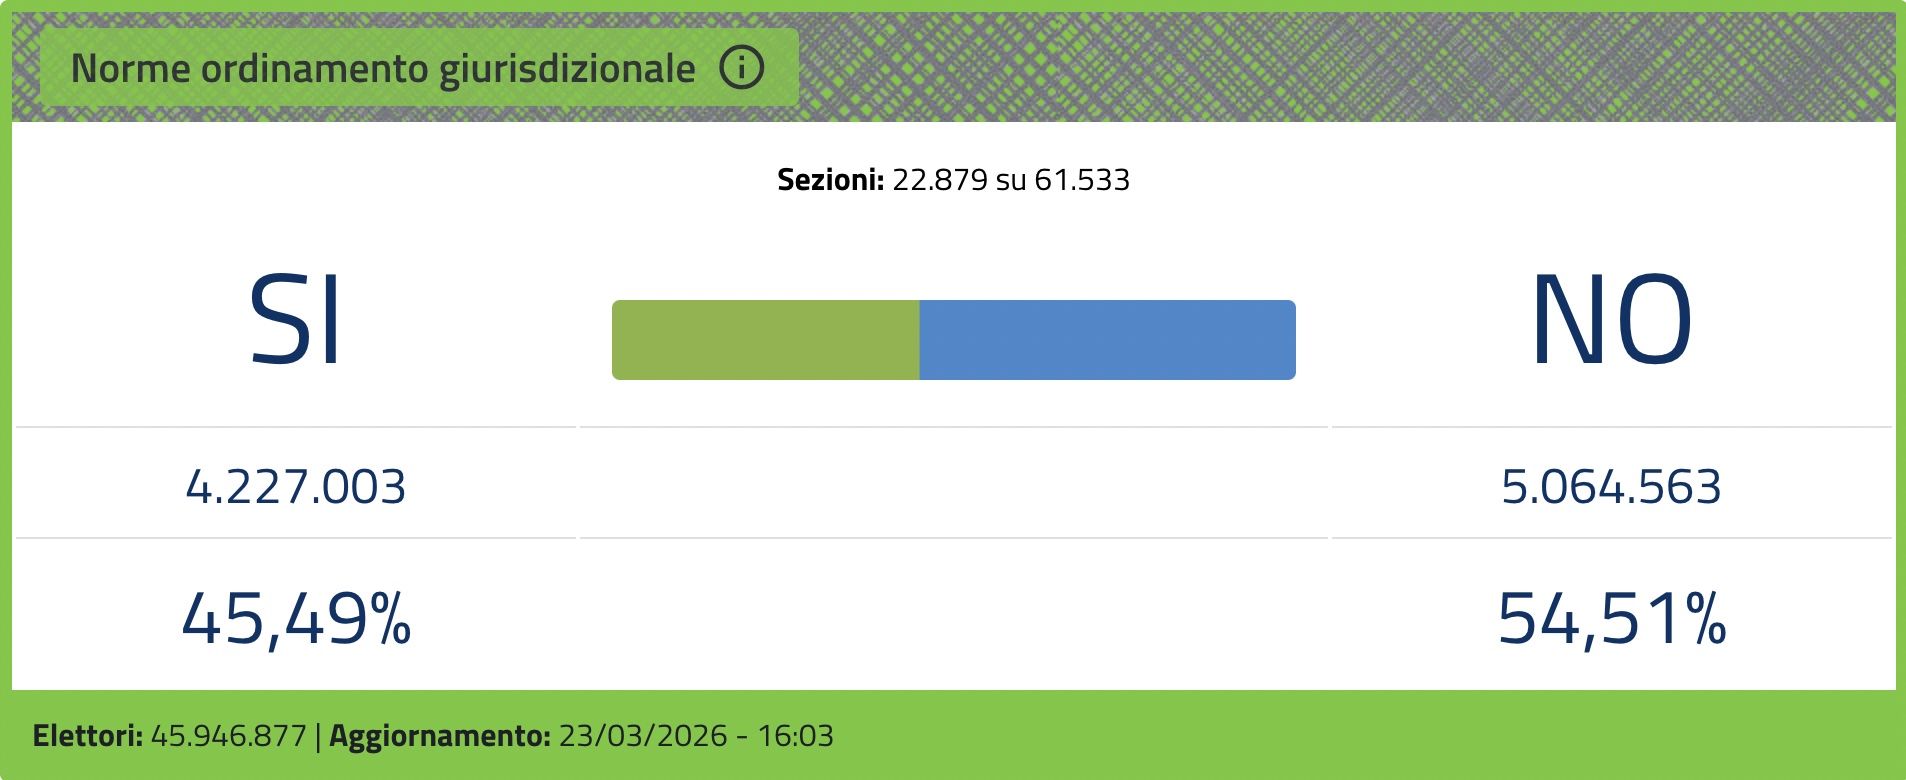Click the NO vote count 5.064.563
The width and height of the screenshot is (1906, 780).
pos(1611,487)
